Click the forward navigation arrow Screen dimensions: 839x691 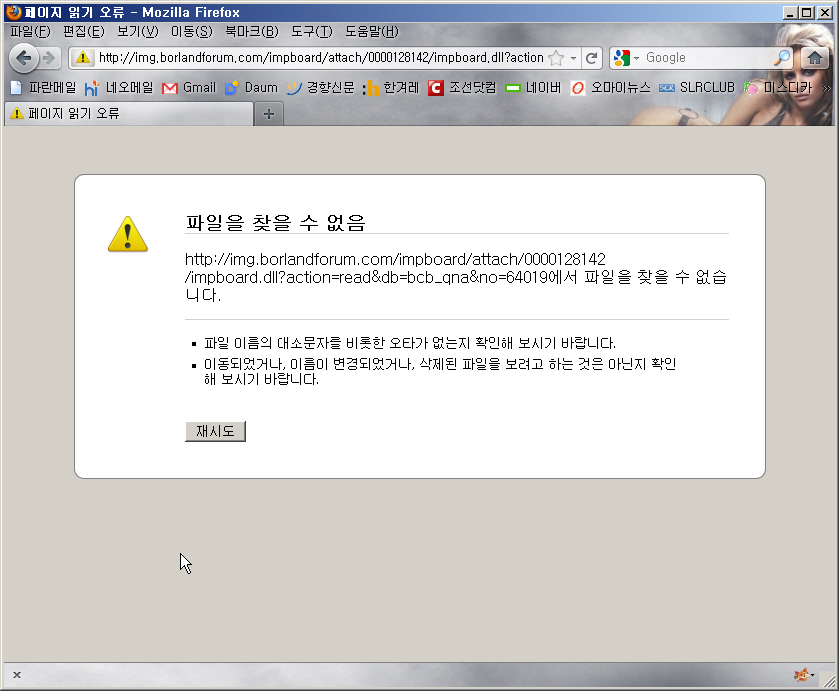[48, 57]
